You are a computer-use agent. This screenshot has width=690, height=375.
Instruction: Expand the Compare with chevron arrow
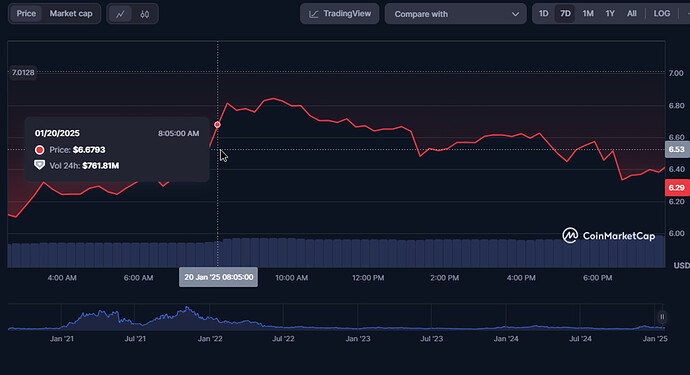coord(515,14)
